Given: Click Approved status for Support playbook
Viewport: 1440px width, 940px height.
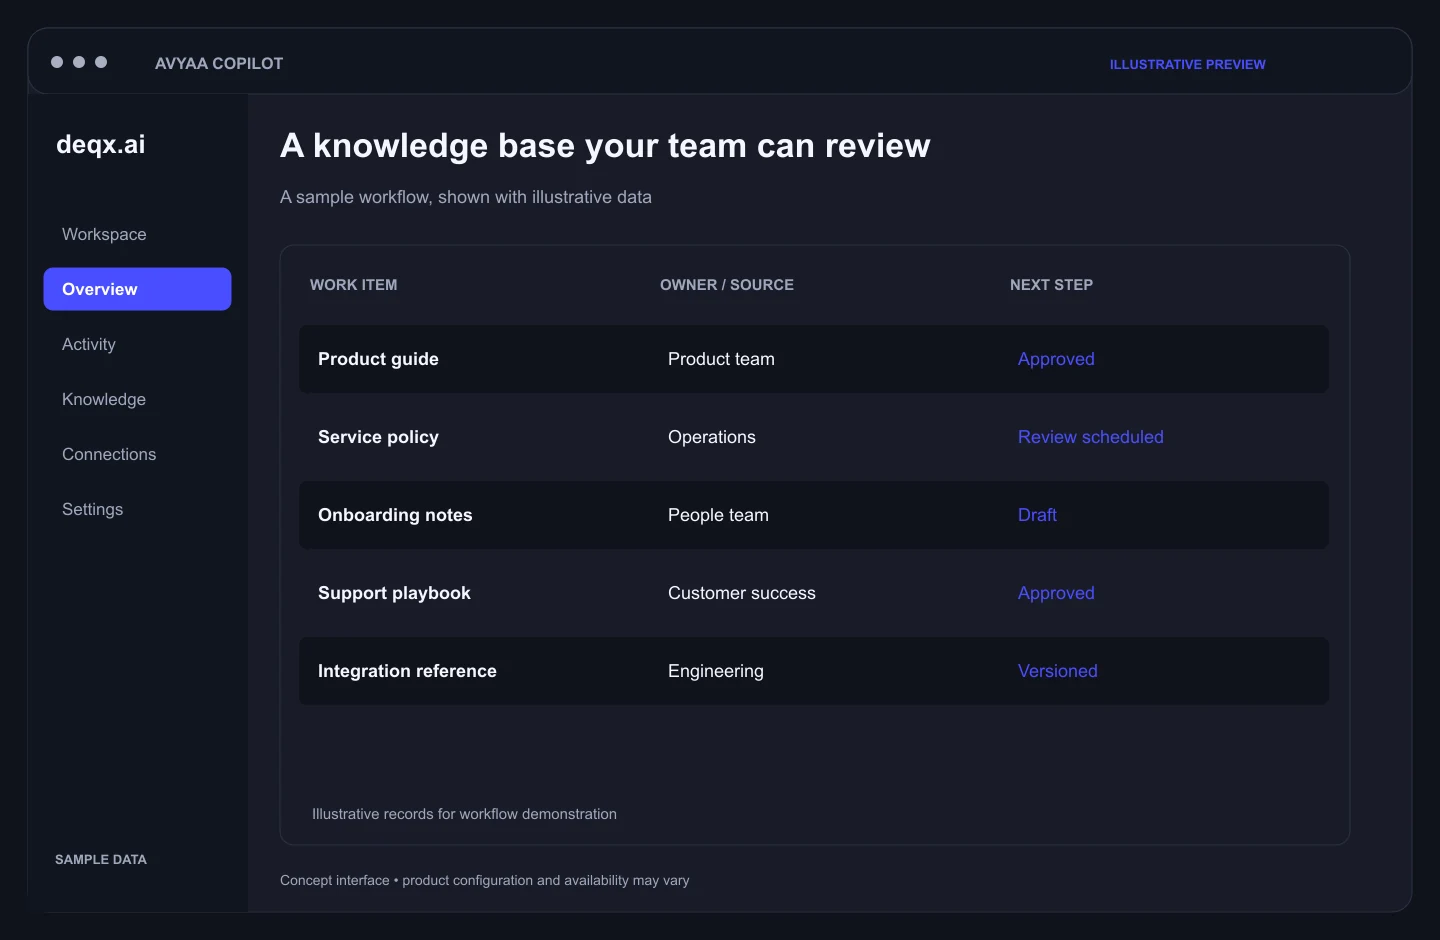Looking at the screenshot, I should click(x=1056, y=593).
